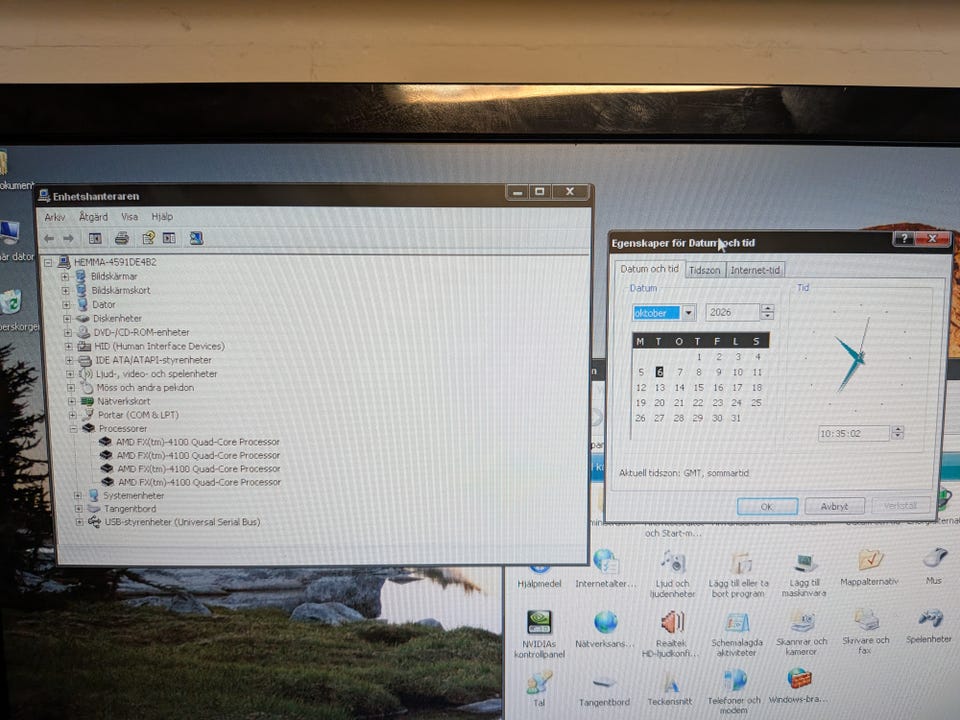This screenshot has height=720, width=960.
Task: Expand the USB-styrenheter node
Action: point(79,522)
